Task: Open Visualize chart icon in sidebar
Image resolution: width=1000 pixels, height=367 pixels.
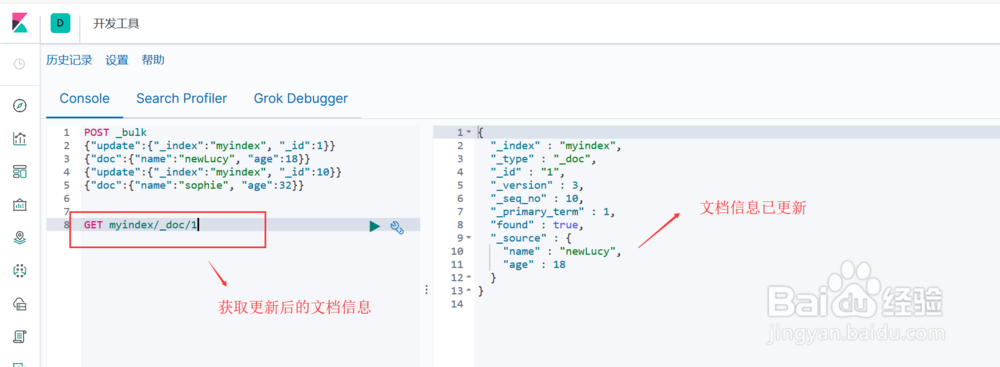Action: pos(20,138)
